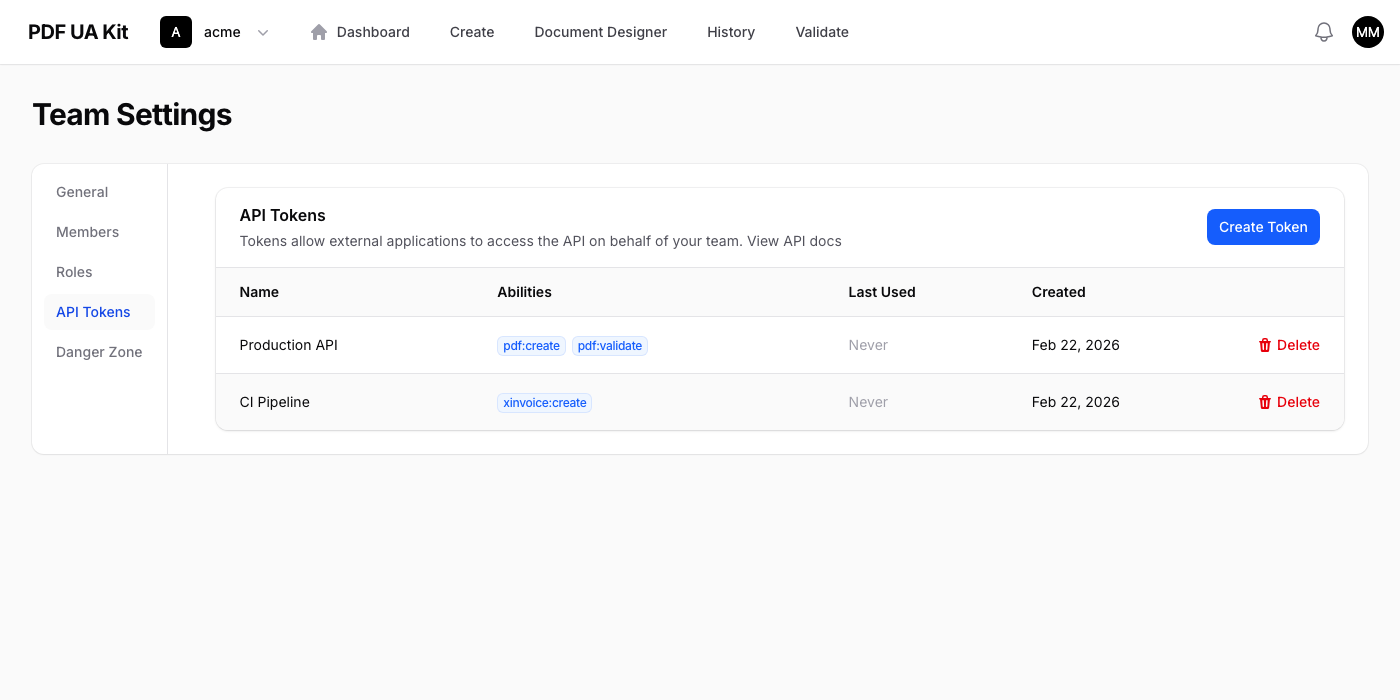Click the home icon next to Dashboard

318,31
